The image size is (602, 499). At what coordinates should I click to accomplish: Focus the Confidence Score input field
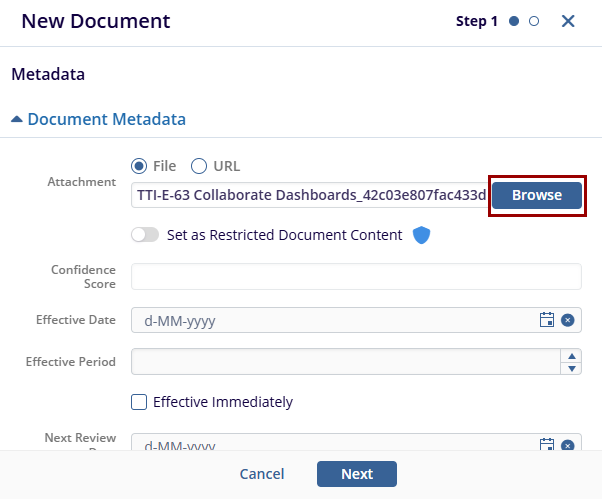[x=356, y=277]
